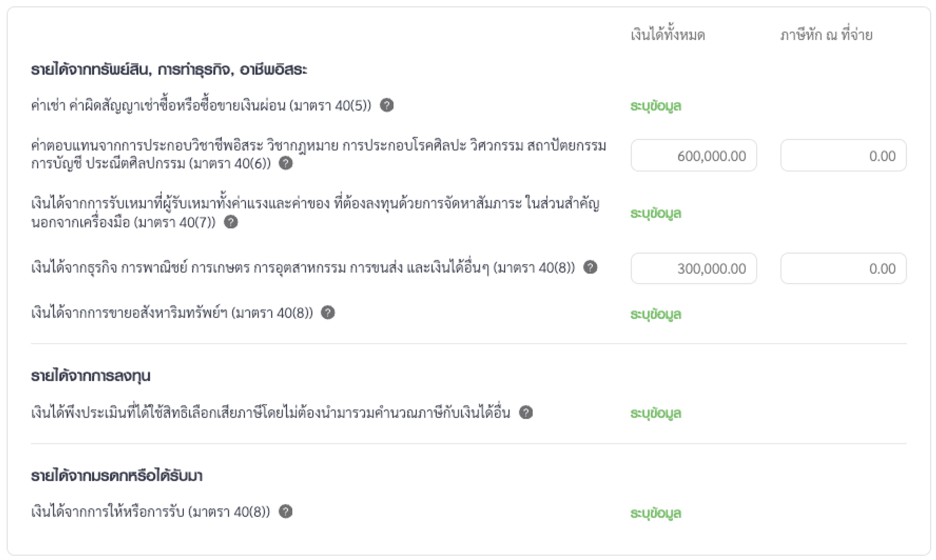936x560 pixels.
Task: Open help icon for property sale income
Action: (x=328, y=312)
